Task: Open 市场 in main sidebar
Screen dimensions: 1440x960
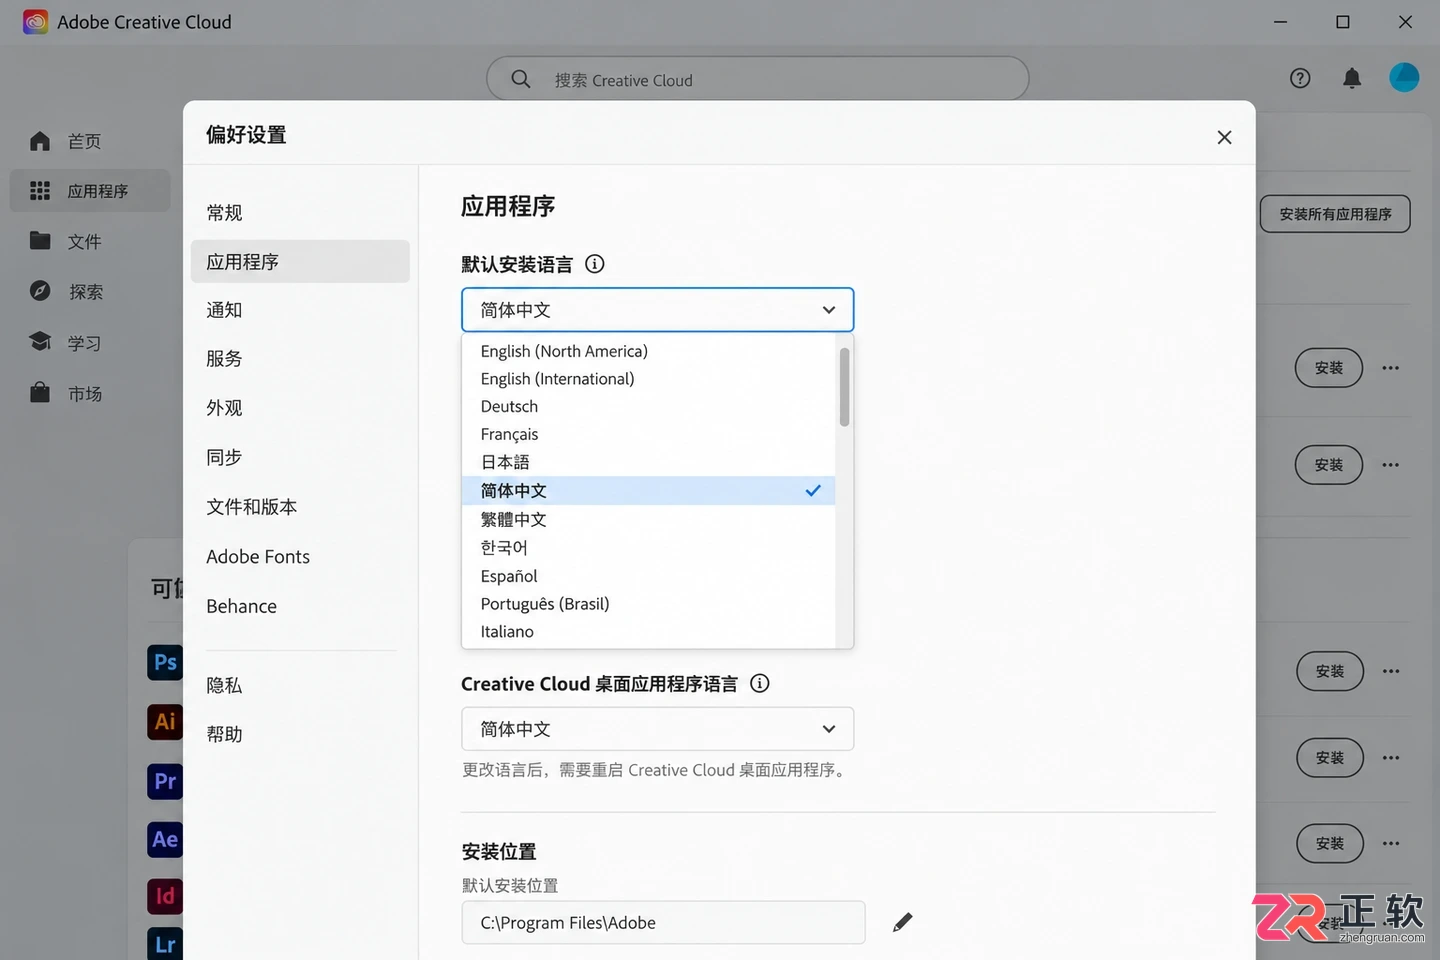Action: click(90, 393)
